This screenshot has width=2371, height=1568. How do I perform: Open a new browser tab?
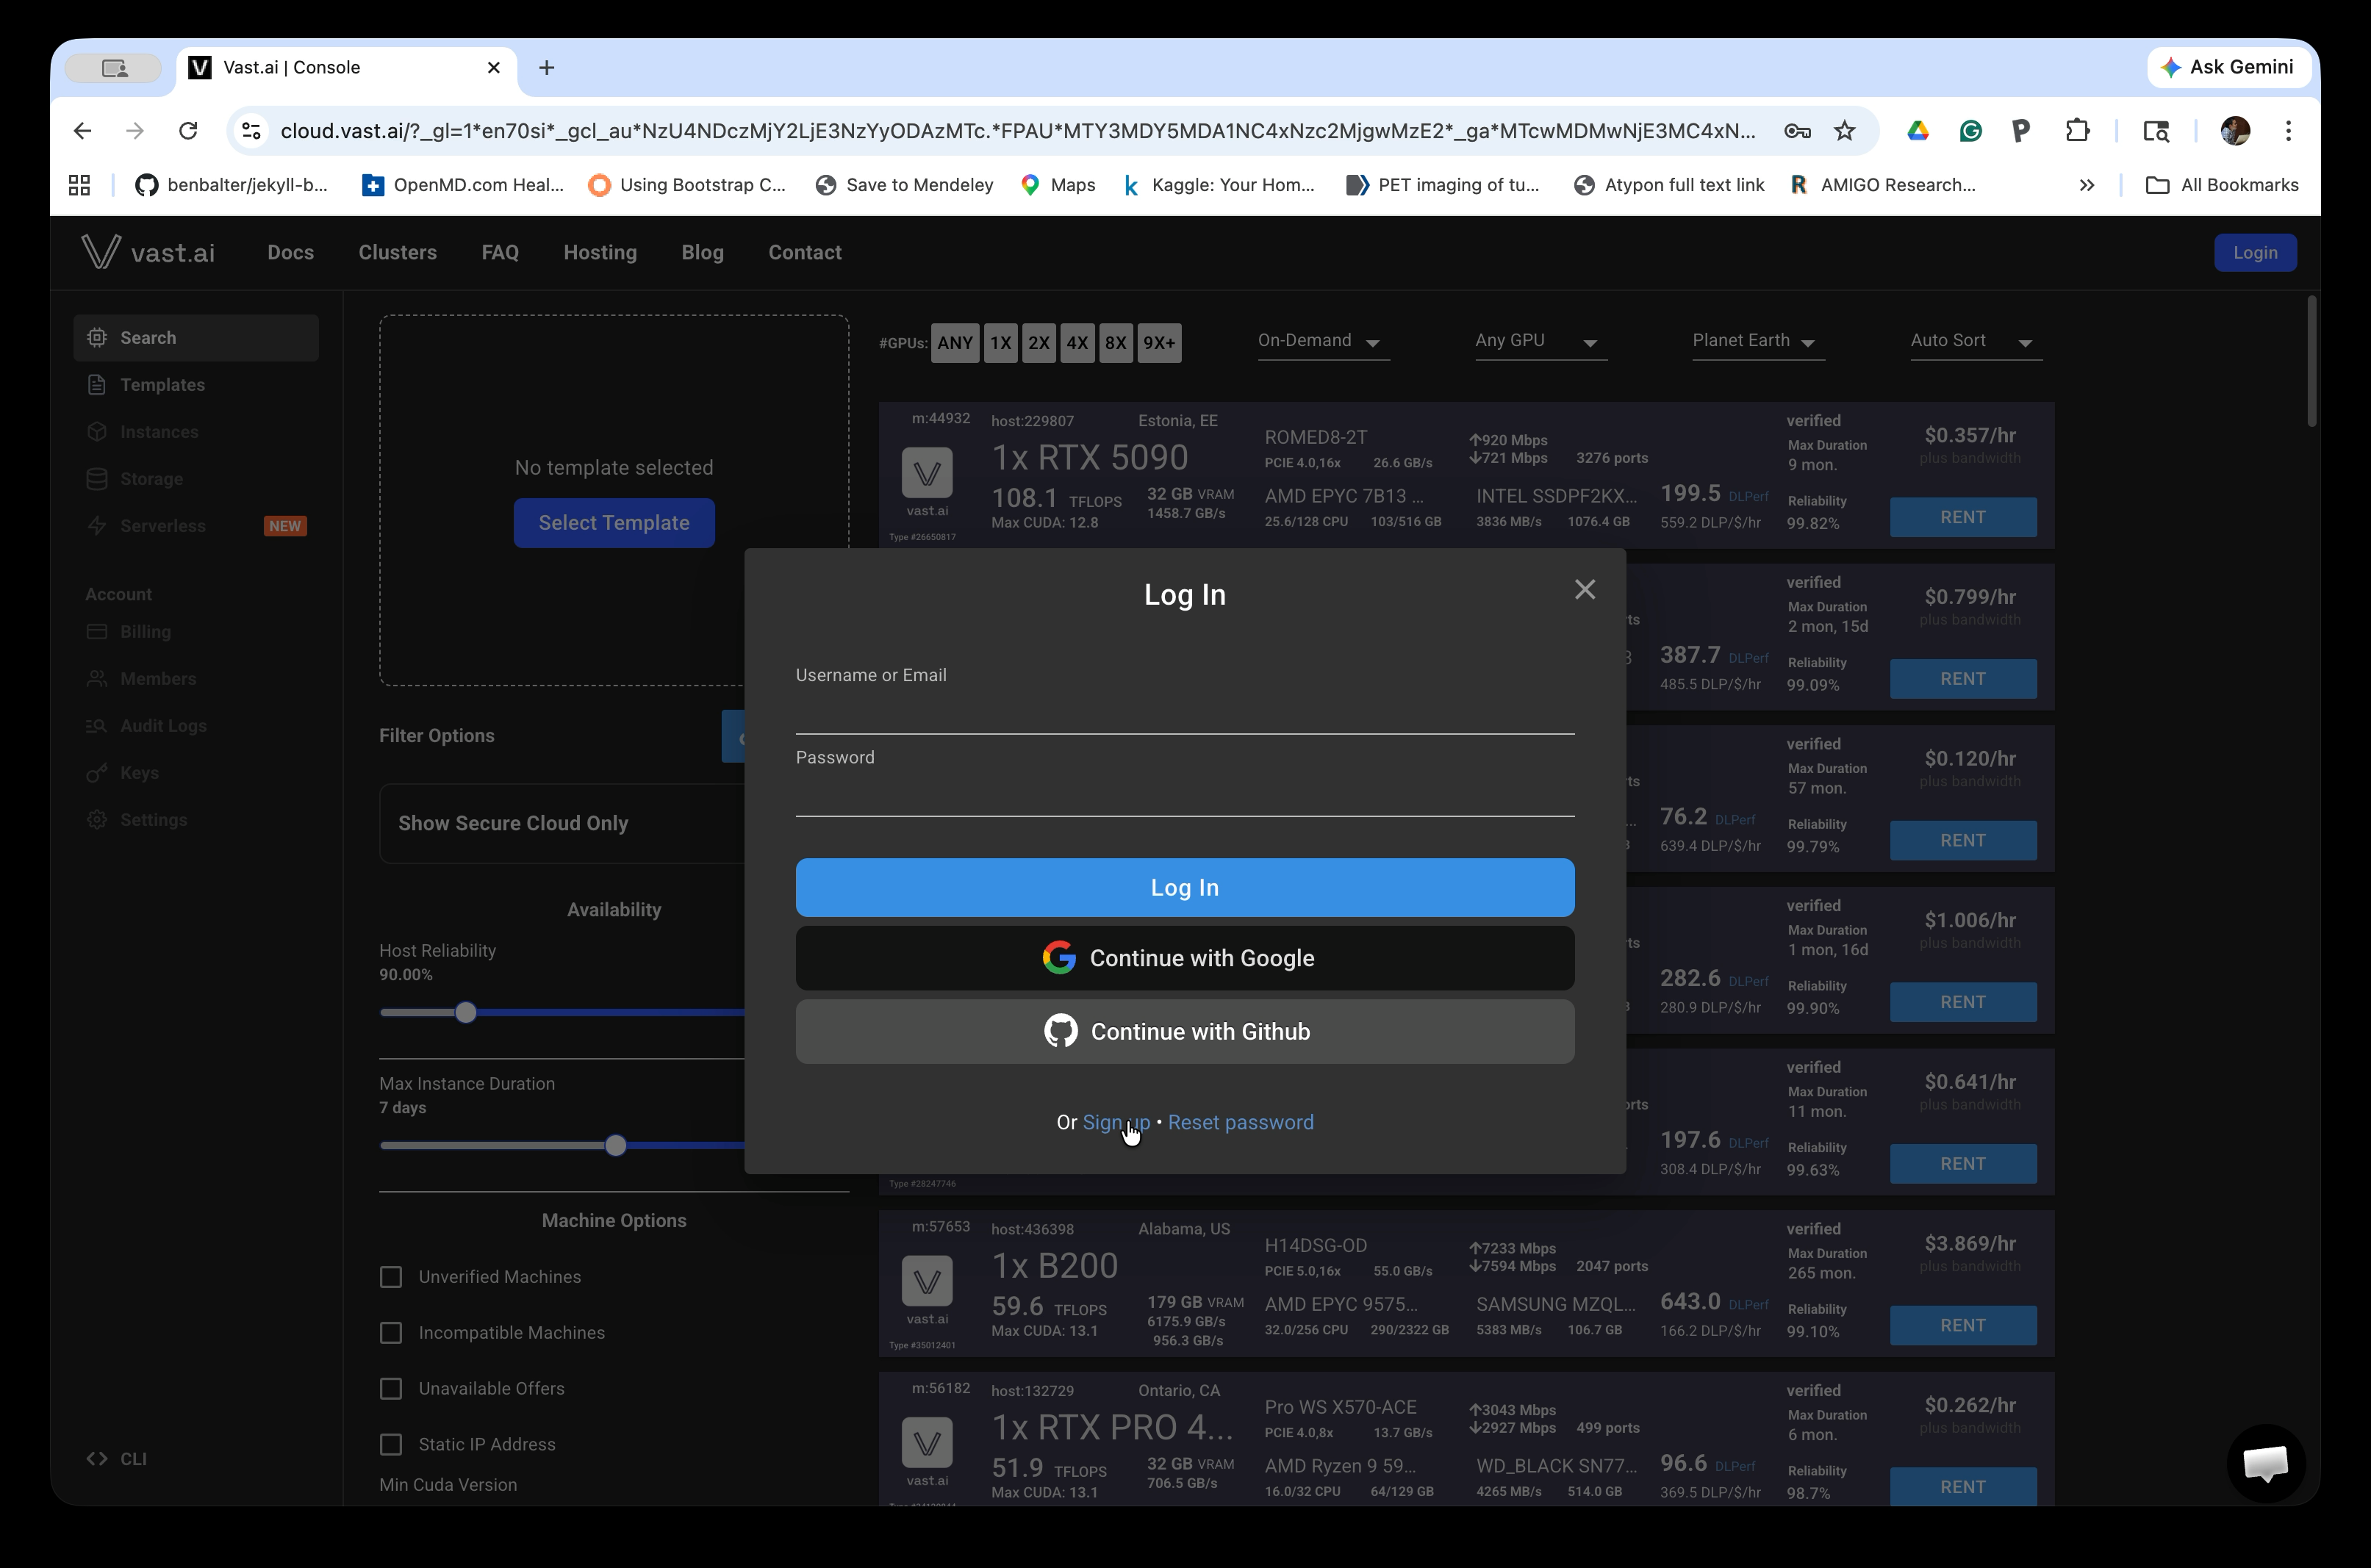click(546, 68)
